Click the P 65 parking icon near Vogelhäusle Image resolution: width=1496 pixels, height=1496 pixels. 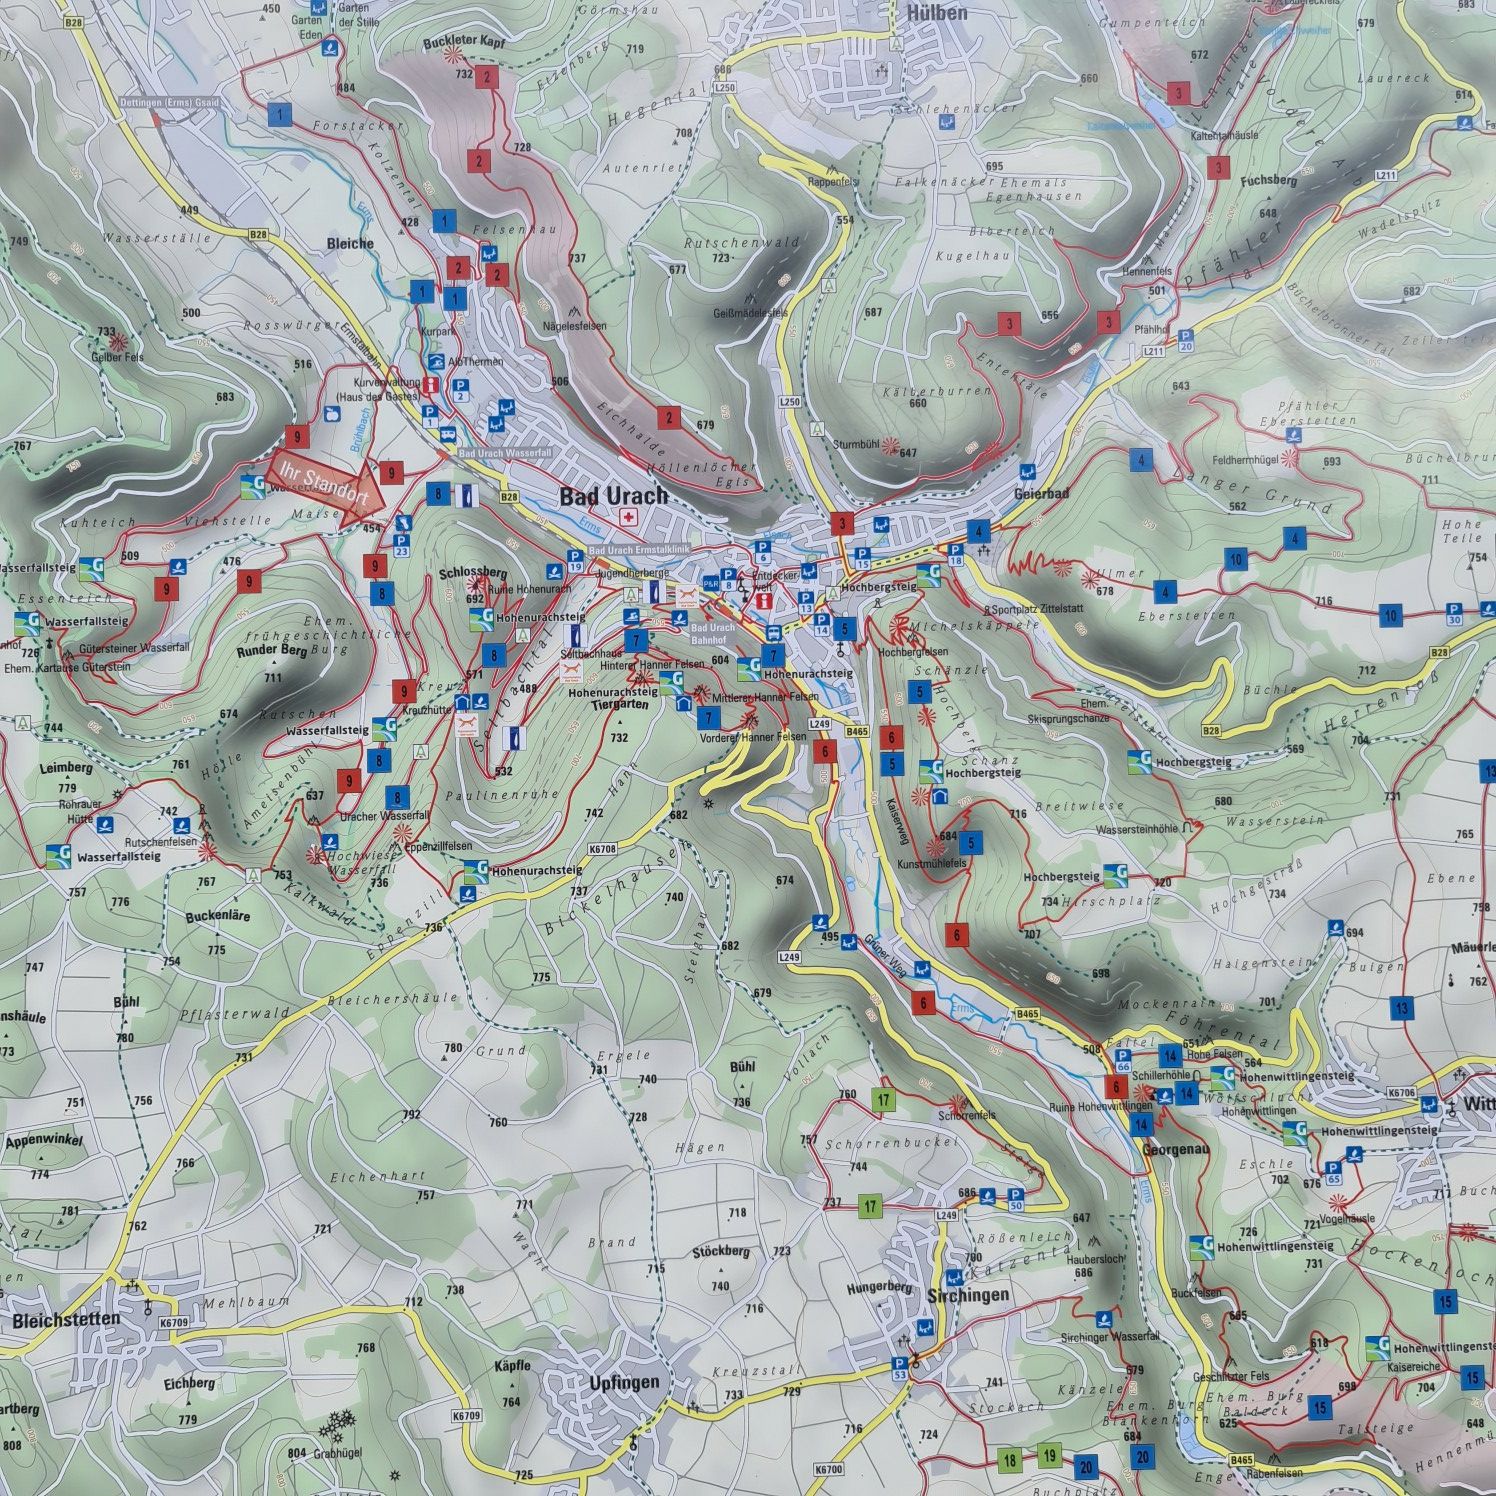(x=1333, y=1173)
